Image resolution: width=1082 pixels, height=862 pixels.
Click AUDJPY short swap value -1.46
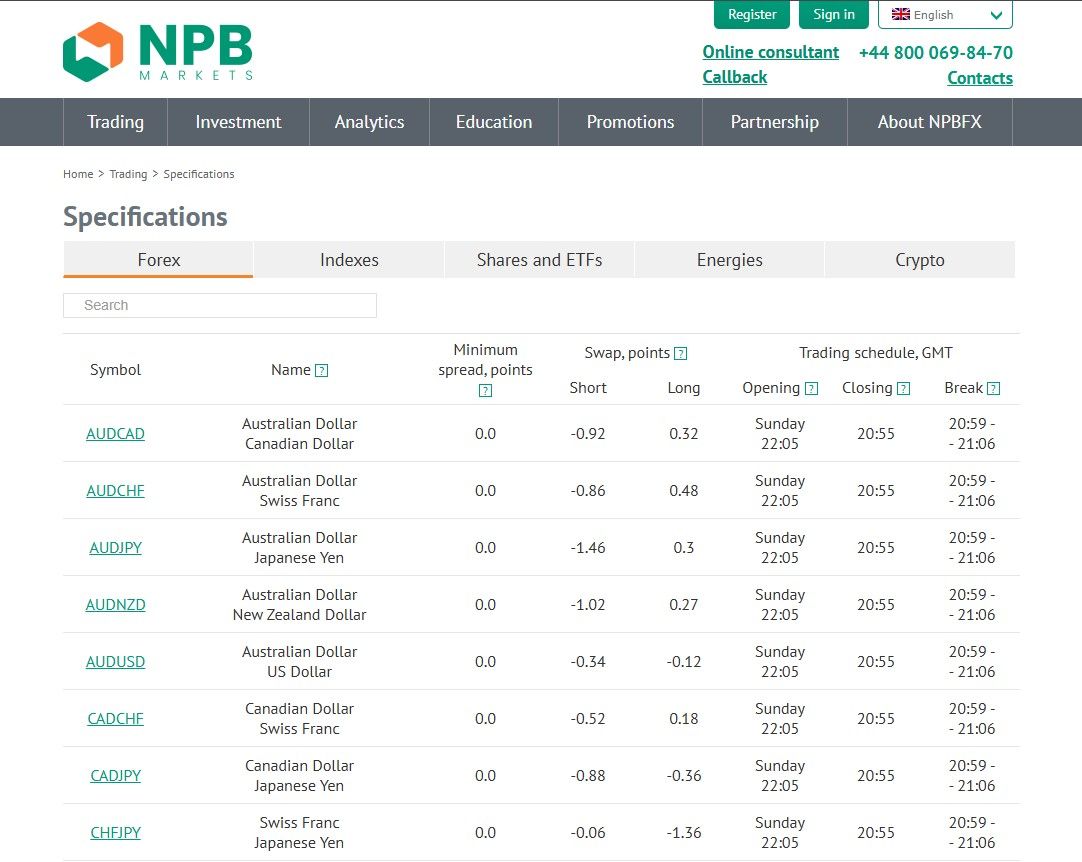click(x=588, y=548)
